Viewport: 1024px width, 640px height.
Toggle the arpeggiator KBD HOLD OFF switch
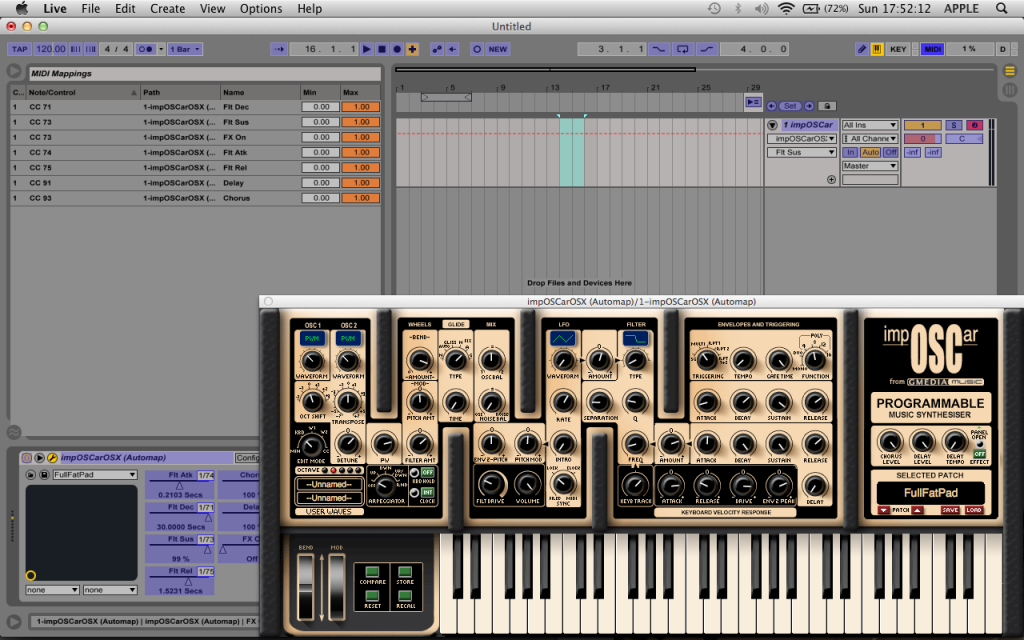tap(427, 472)
